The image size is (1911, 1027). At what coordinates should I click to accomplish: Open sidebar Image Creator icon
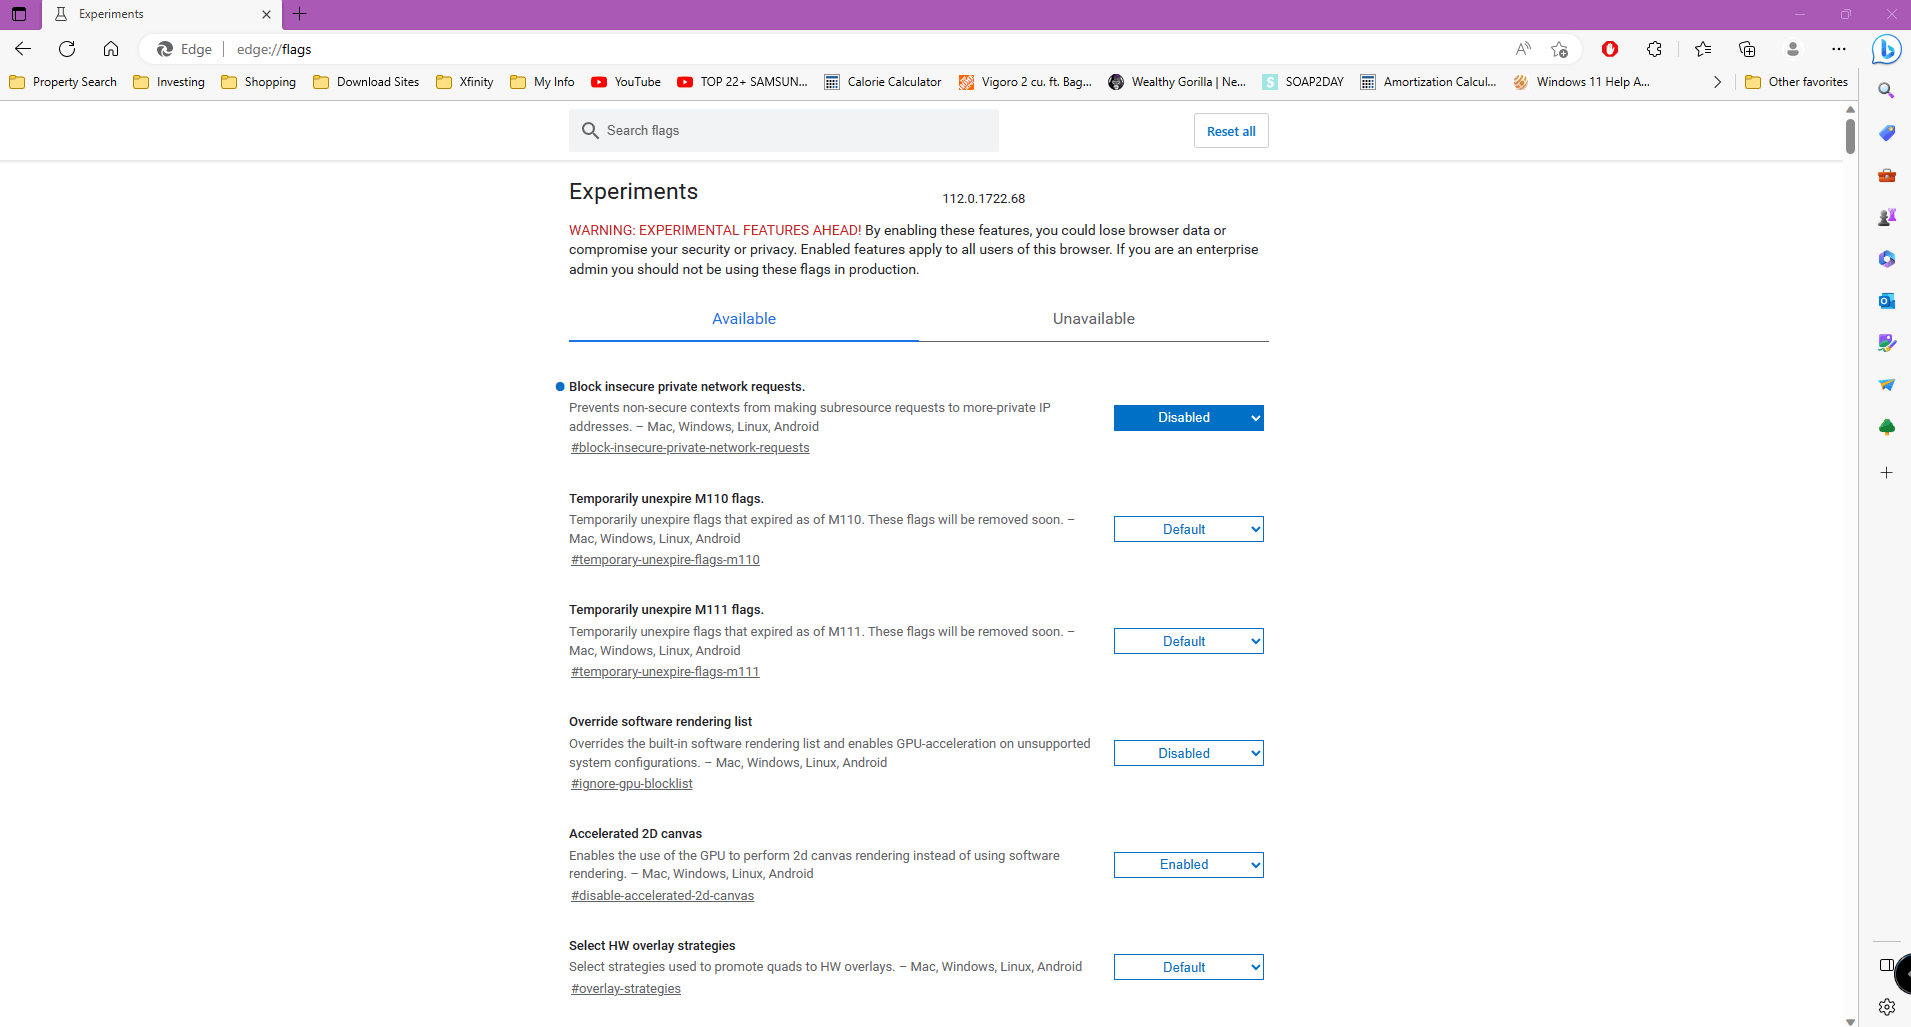(1887, 343)
